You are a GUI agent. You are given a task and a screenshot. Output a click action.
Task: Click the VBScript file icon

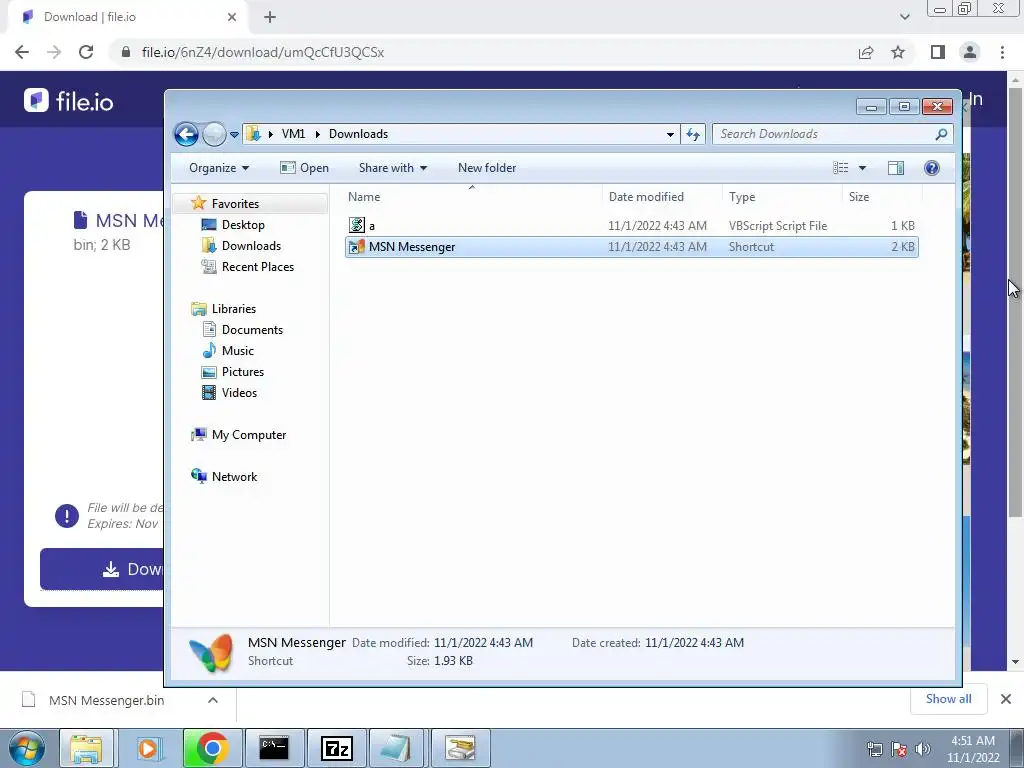[357, 225]
